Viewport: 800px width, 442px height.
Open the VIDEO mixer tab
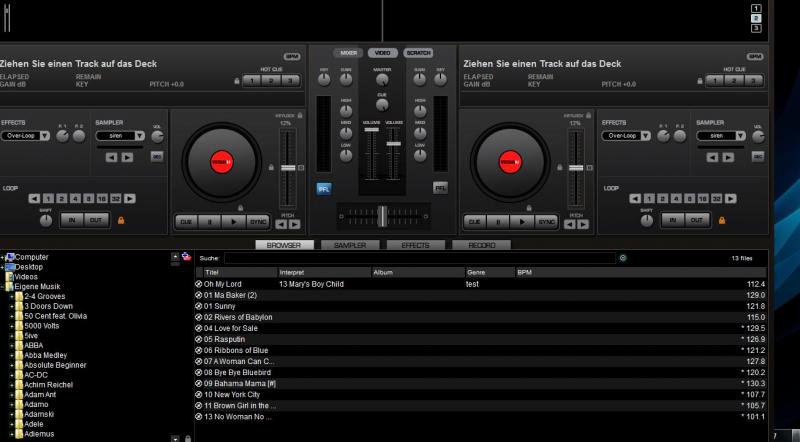[x=383, y=52]
